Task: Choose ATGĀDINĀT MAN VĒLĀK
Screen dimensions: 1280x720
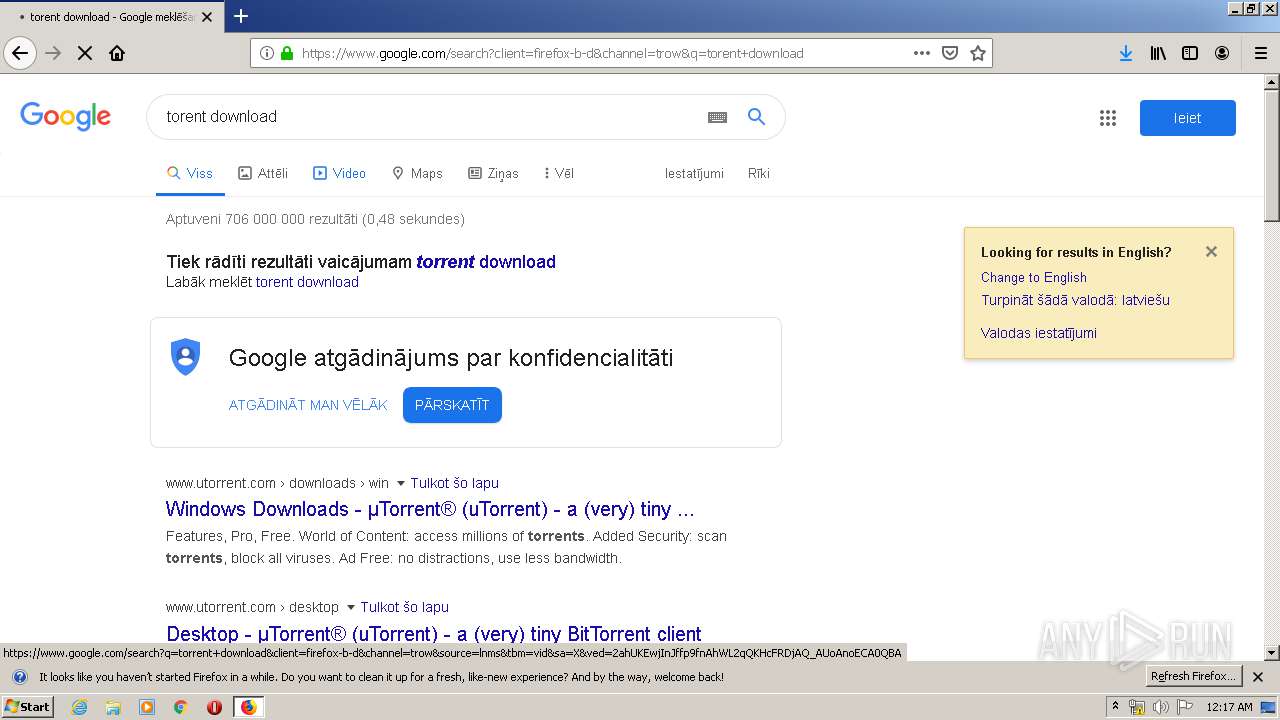Action: point(308,405)
